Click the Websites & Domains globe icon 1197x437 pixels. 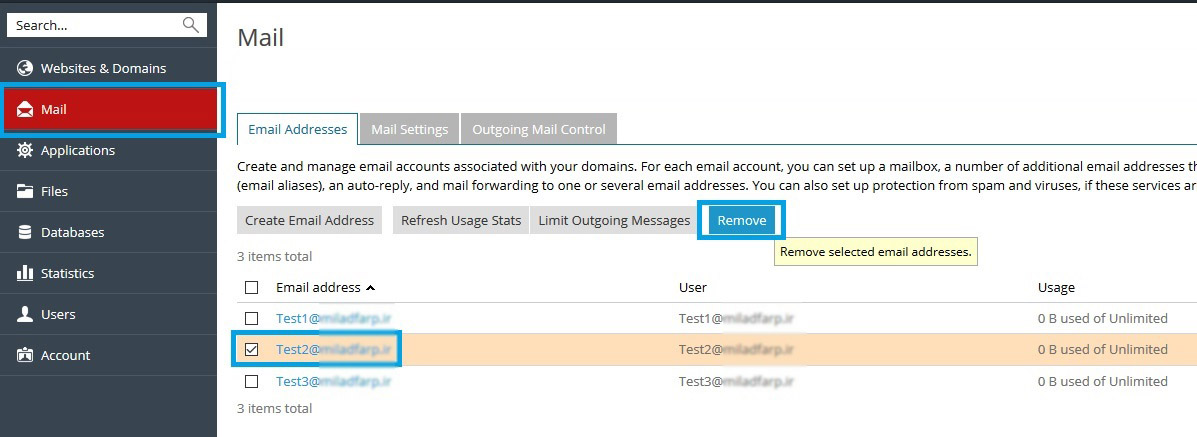(x=25, y=68)
